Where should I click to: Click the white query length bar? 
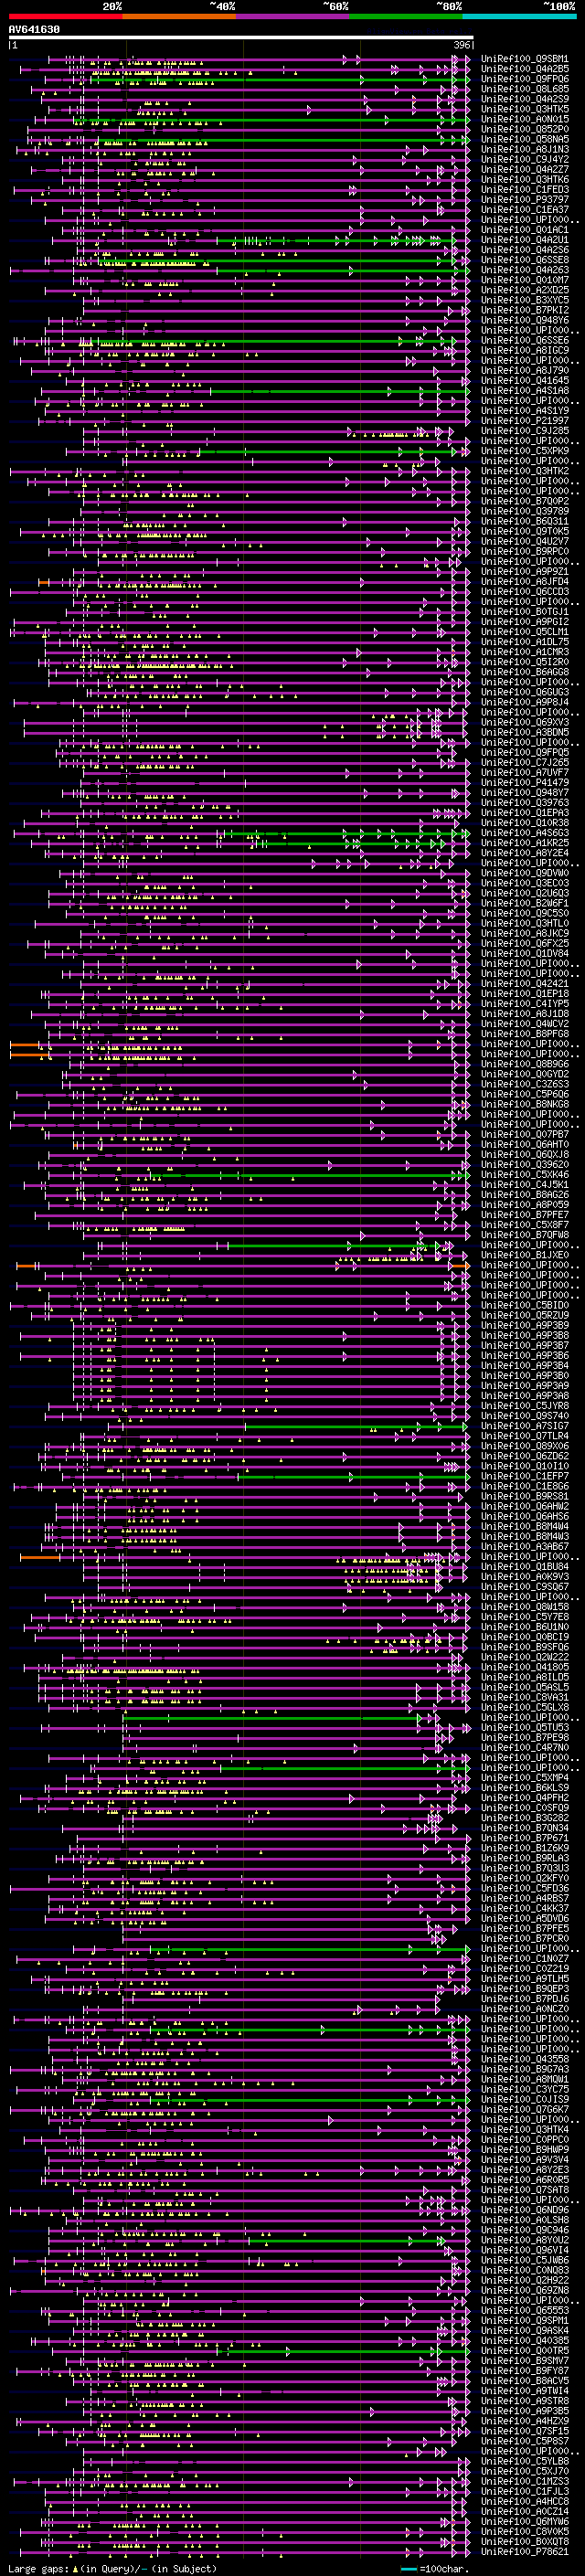(x=240, y=38)
